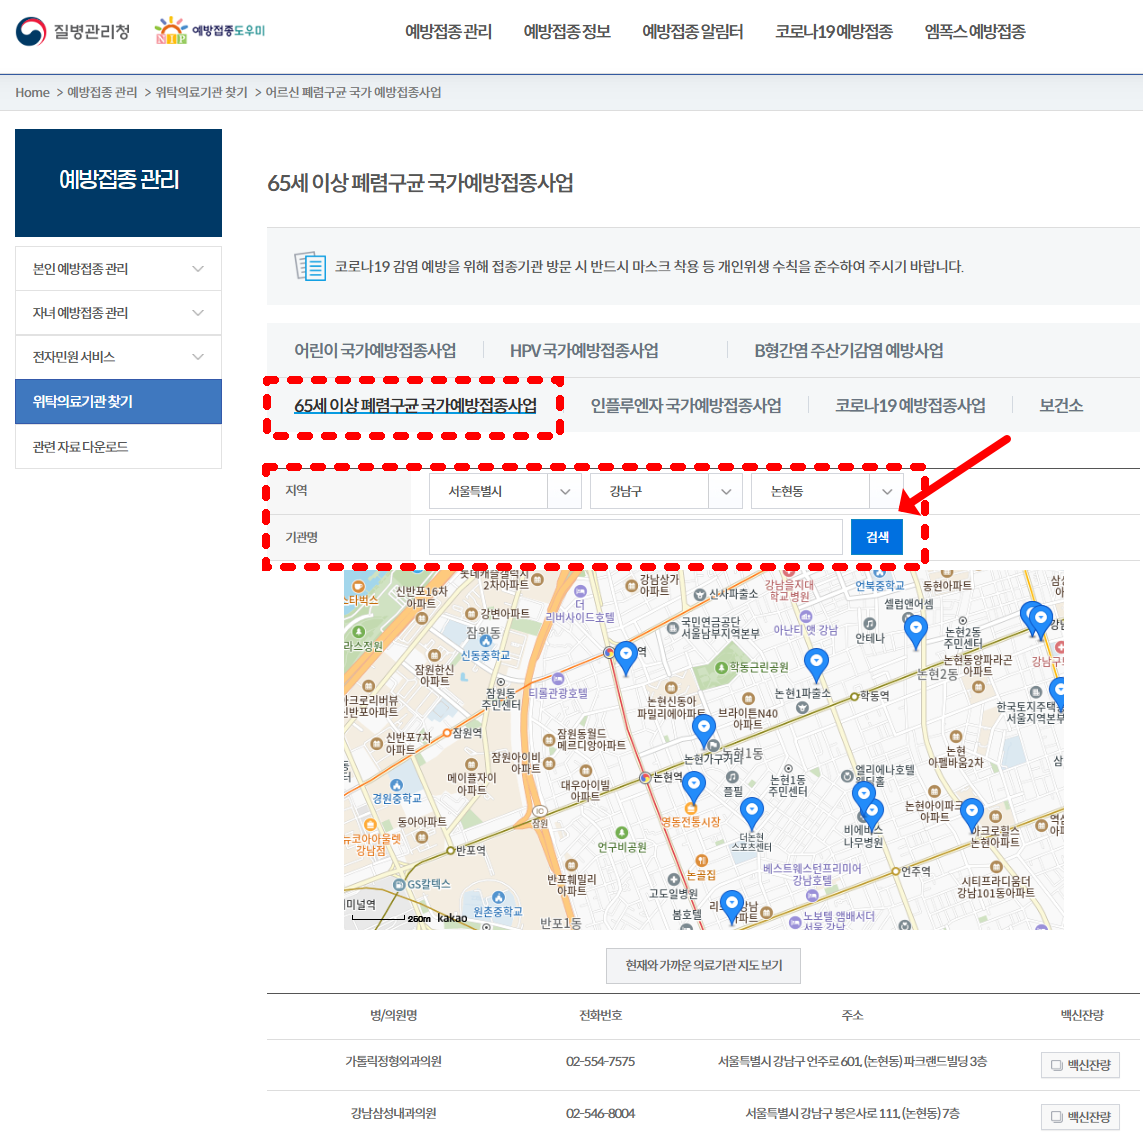The height and width of the screenshot is (1138, 1143).
Task: Select the map pin above 더논현 스포츠센터
Action: click(752, 814)
